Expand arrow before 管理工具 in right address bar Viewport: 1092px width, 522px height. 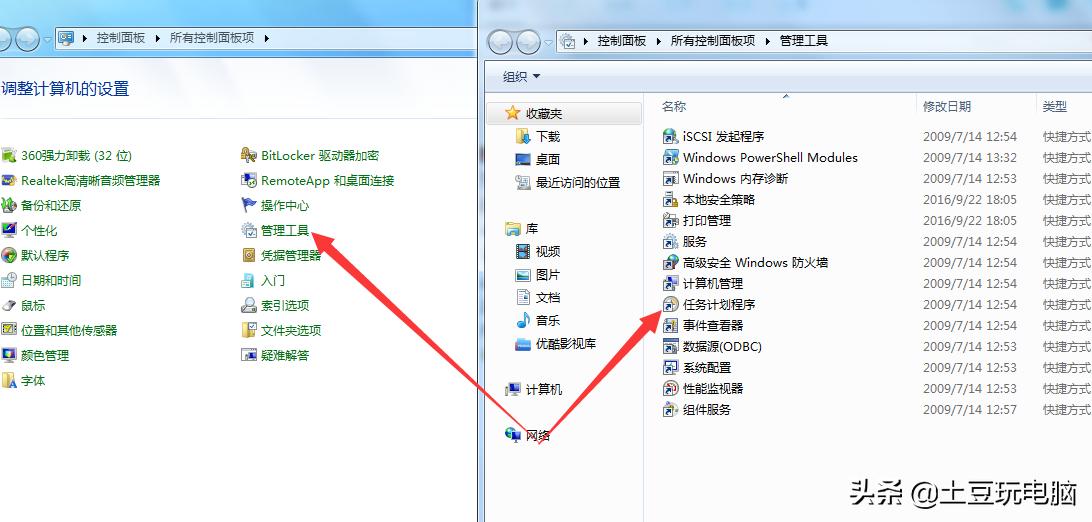click(767, 41)
